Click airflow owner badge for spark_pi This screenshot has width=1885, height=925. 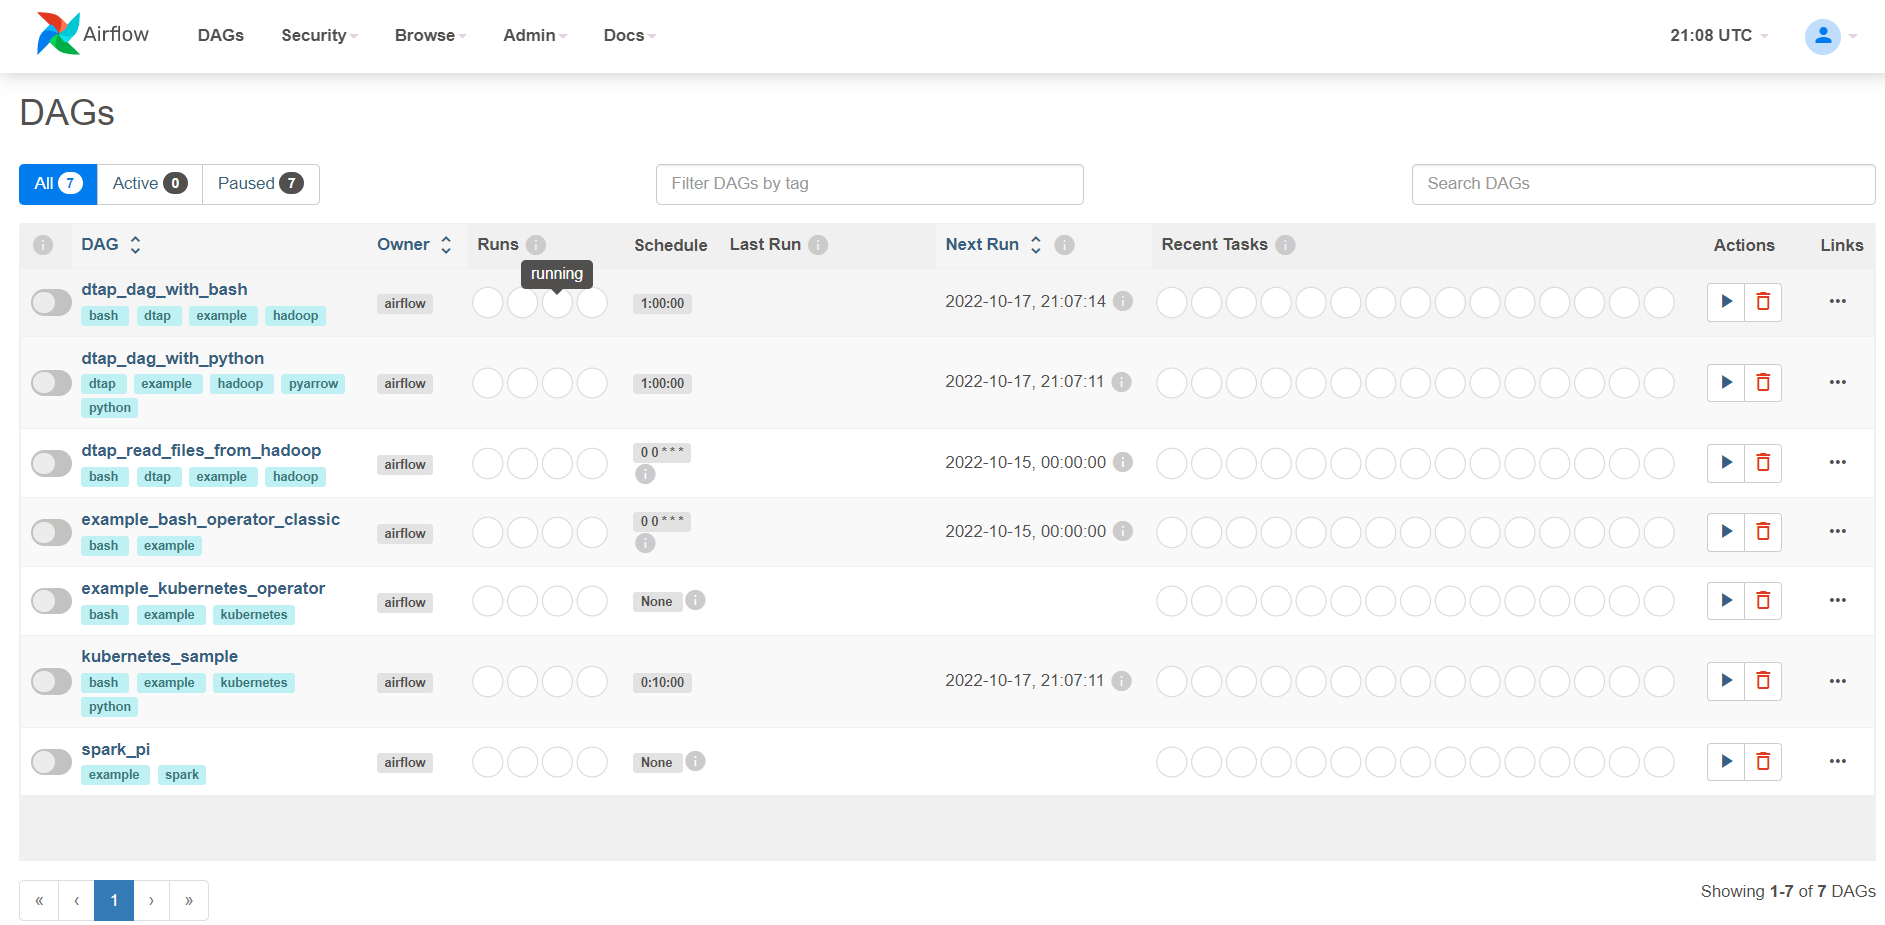point(405,763)
